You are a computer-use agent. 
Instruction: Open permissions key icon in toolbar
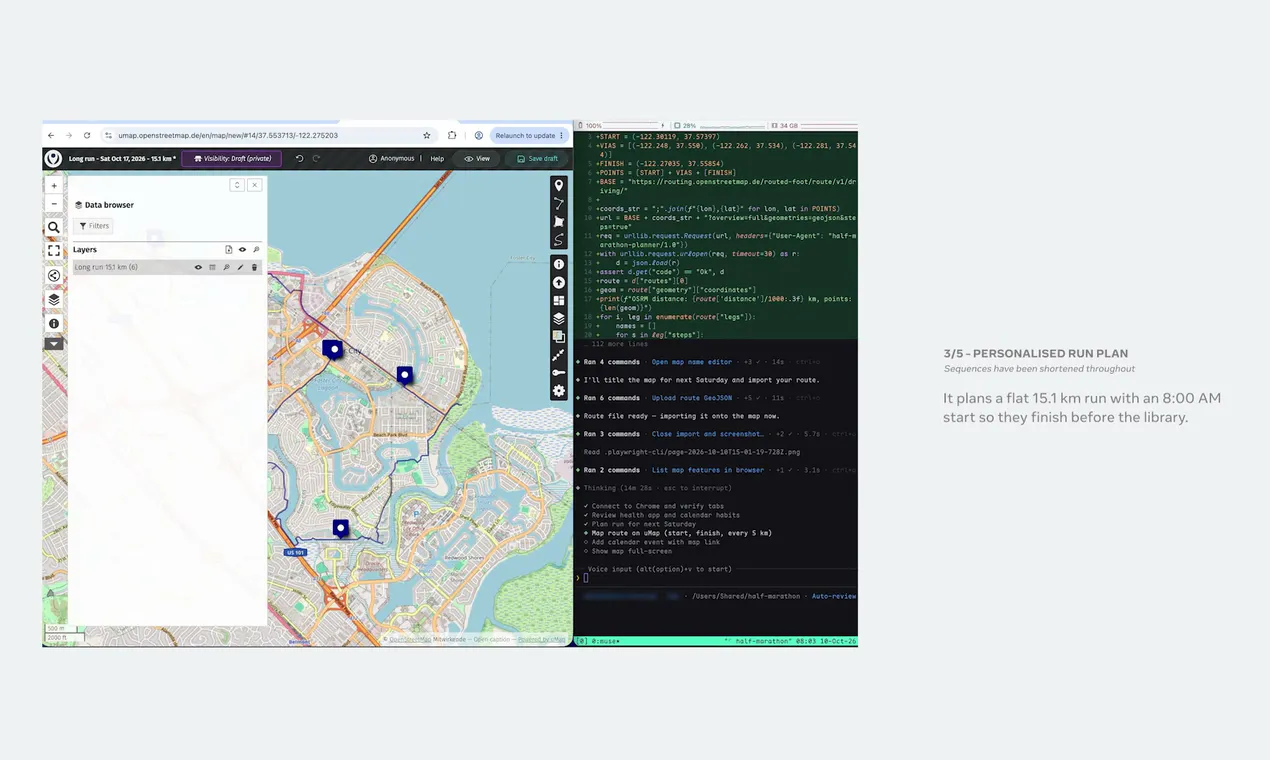point(559,373)
